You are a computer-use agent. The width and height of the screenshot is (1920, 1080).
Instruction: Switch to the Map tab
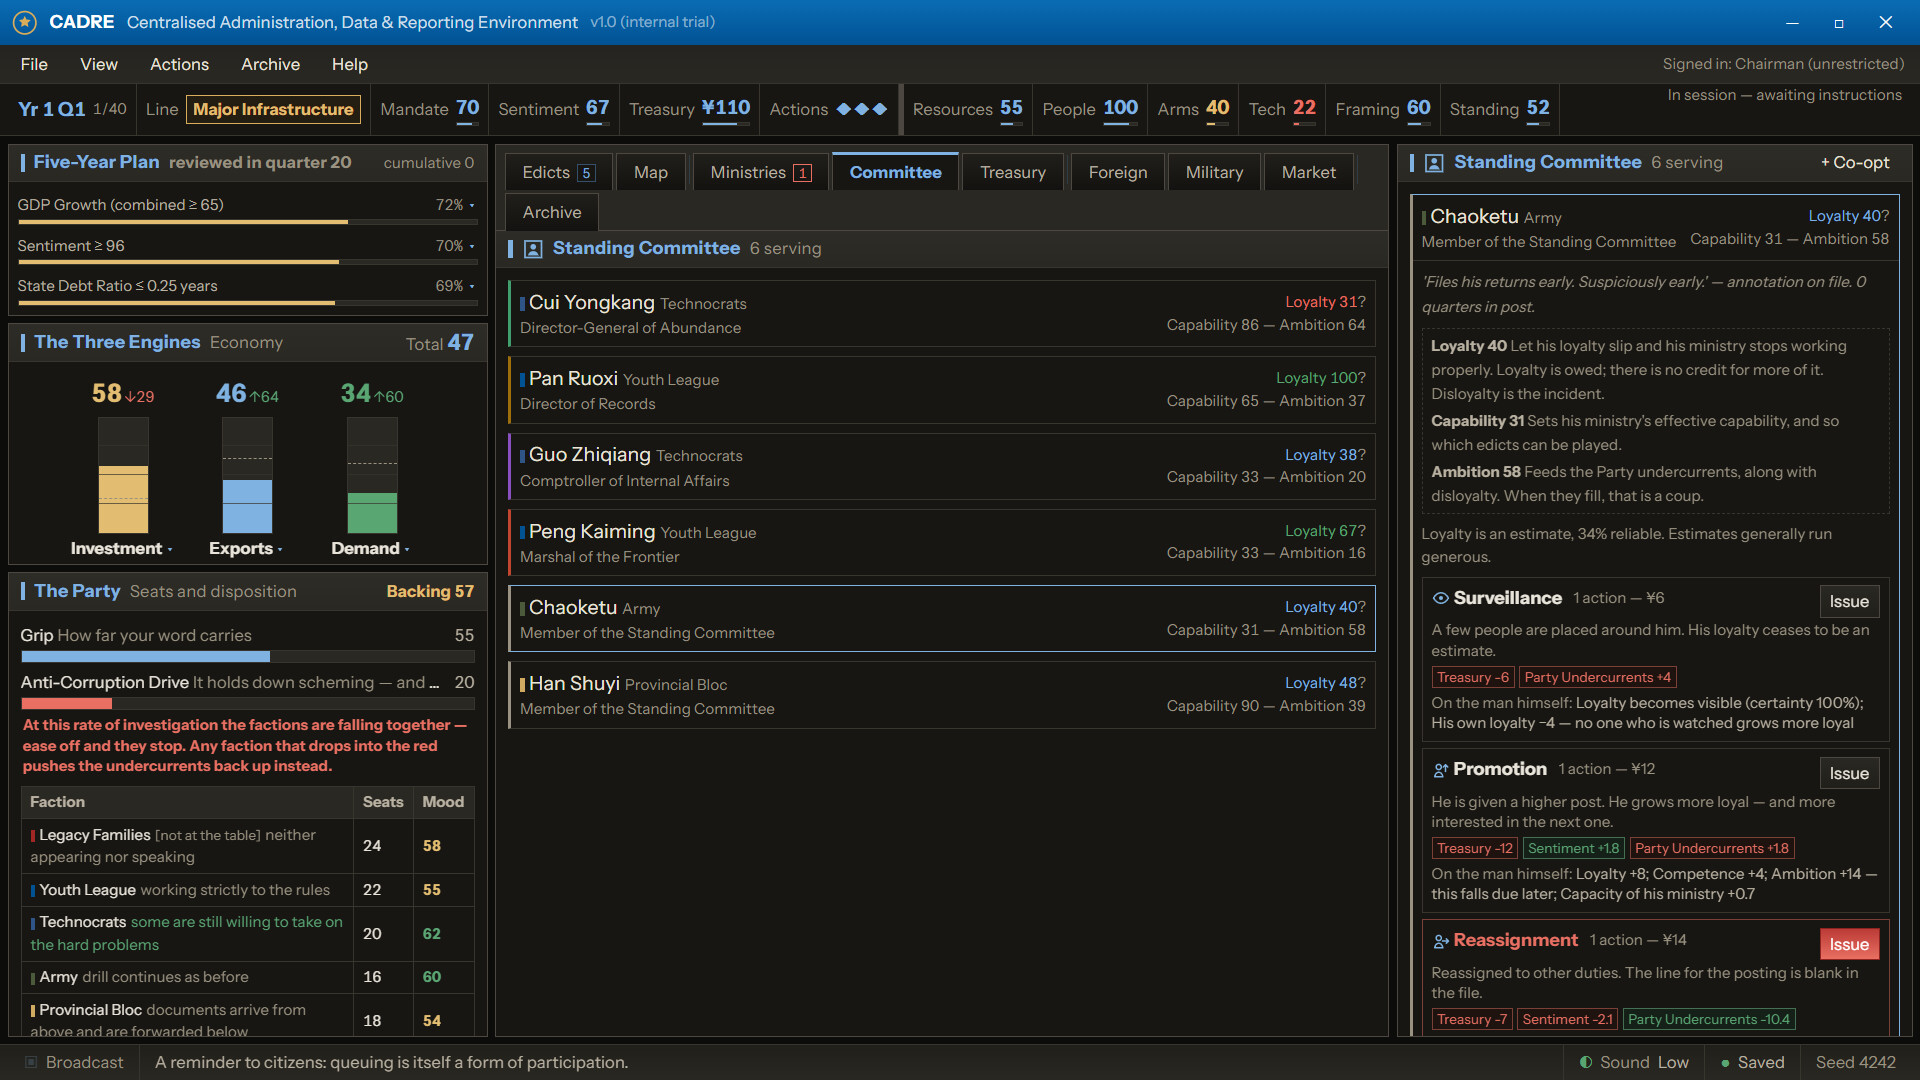coord(650,172)
